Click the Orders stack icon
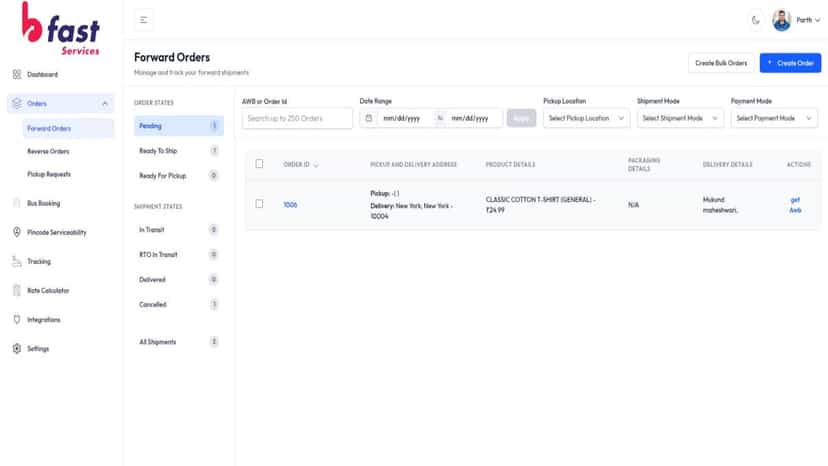The image size is (828, 466). pos(17,103)
